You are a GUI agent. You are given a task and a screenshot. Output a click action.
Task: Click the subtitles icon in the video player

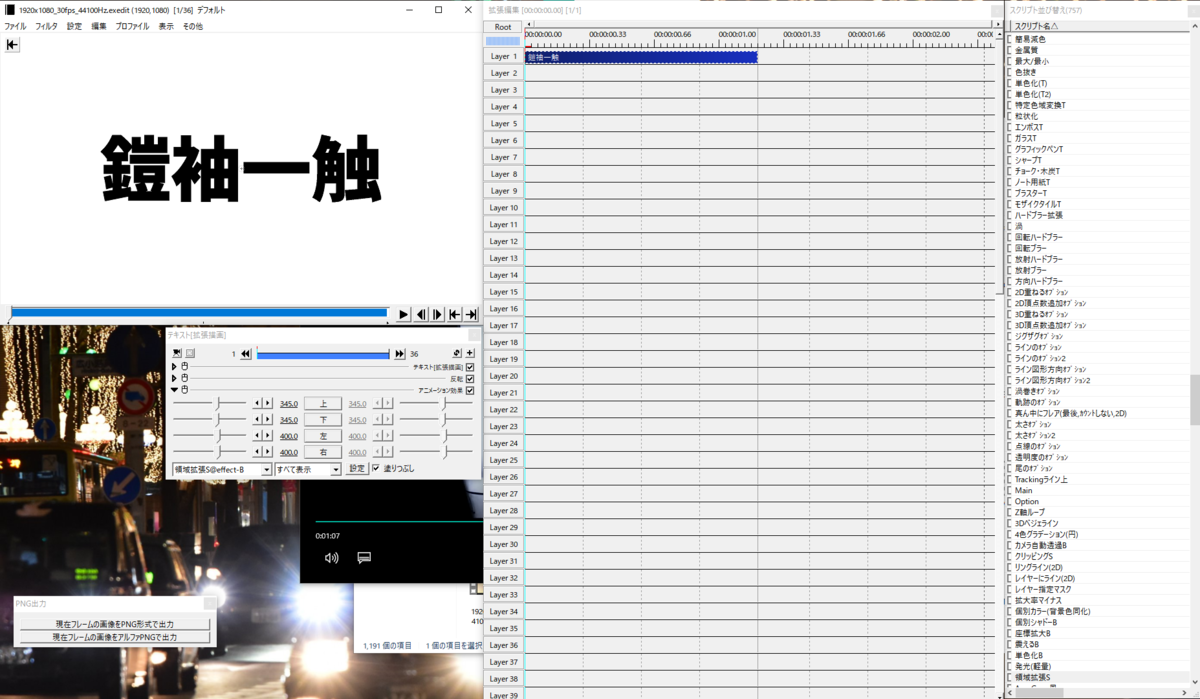[364, 558]
